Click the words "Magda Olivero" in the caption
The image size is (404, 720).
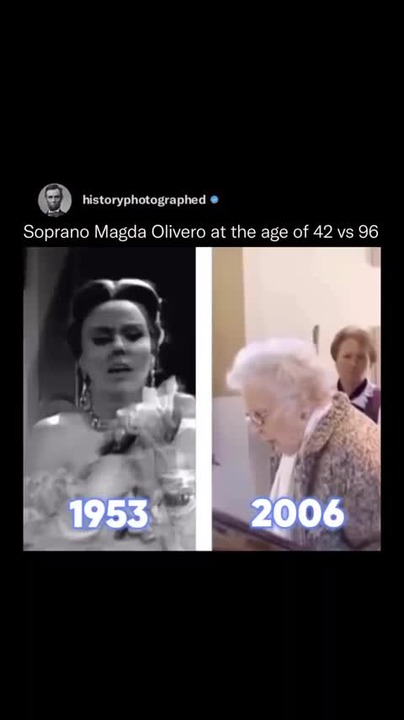[x=150, y=232]
